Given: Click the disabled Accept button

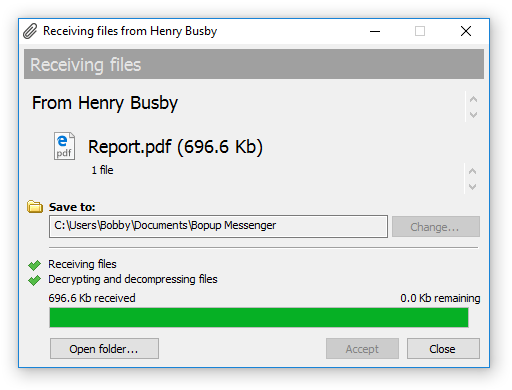Looking at the screenshot, I should click(362, 349).
